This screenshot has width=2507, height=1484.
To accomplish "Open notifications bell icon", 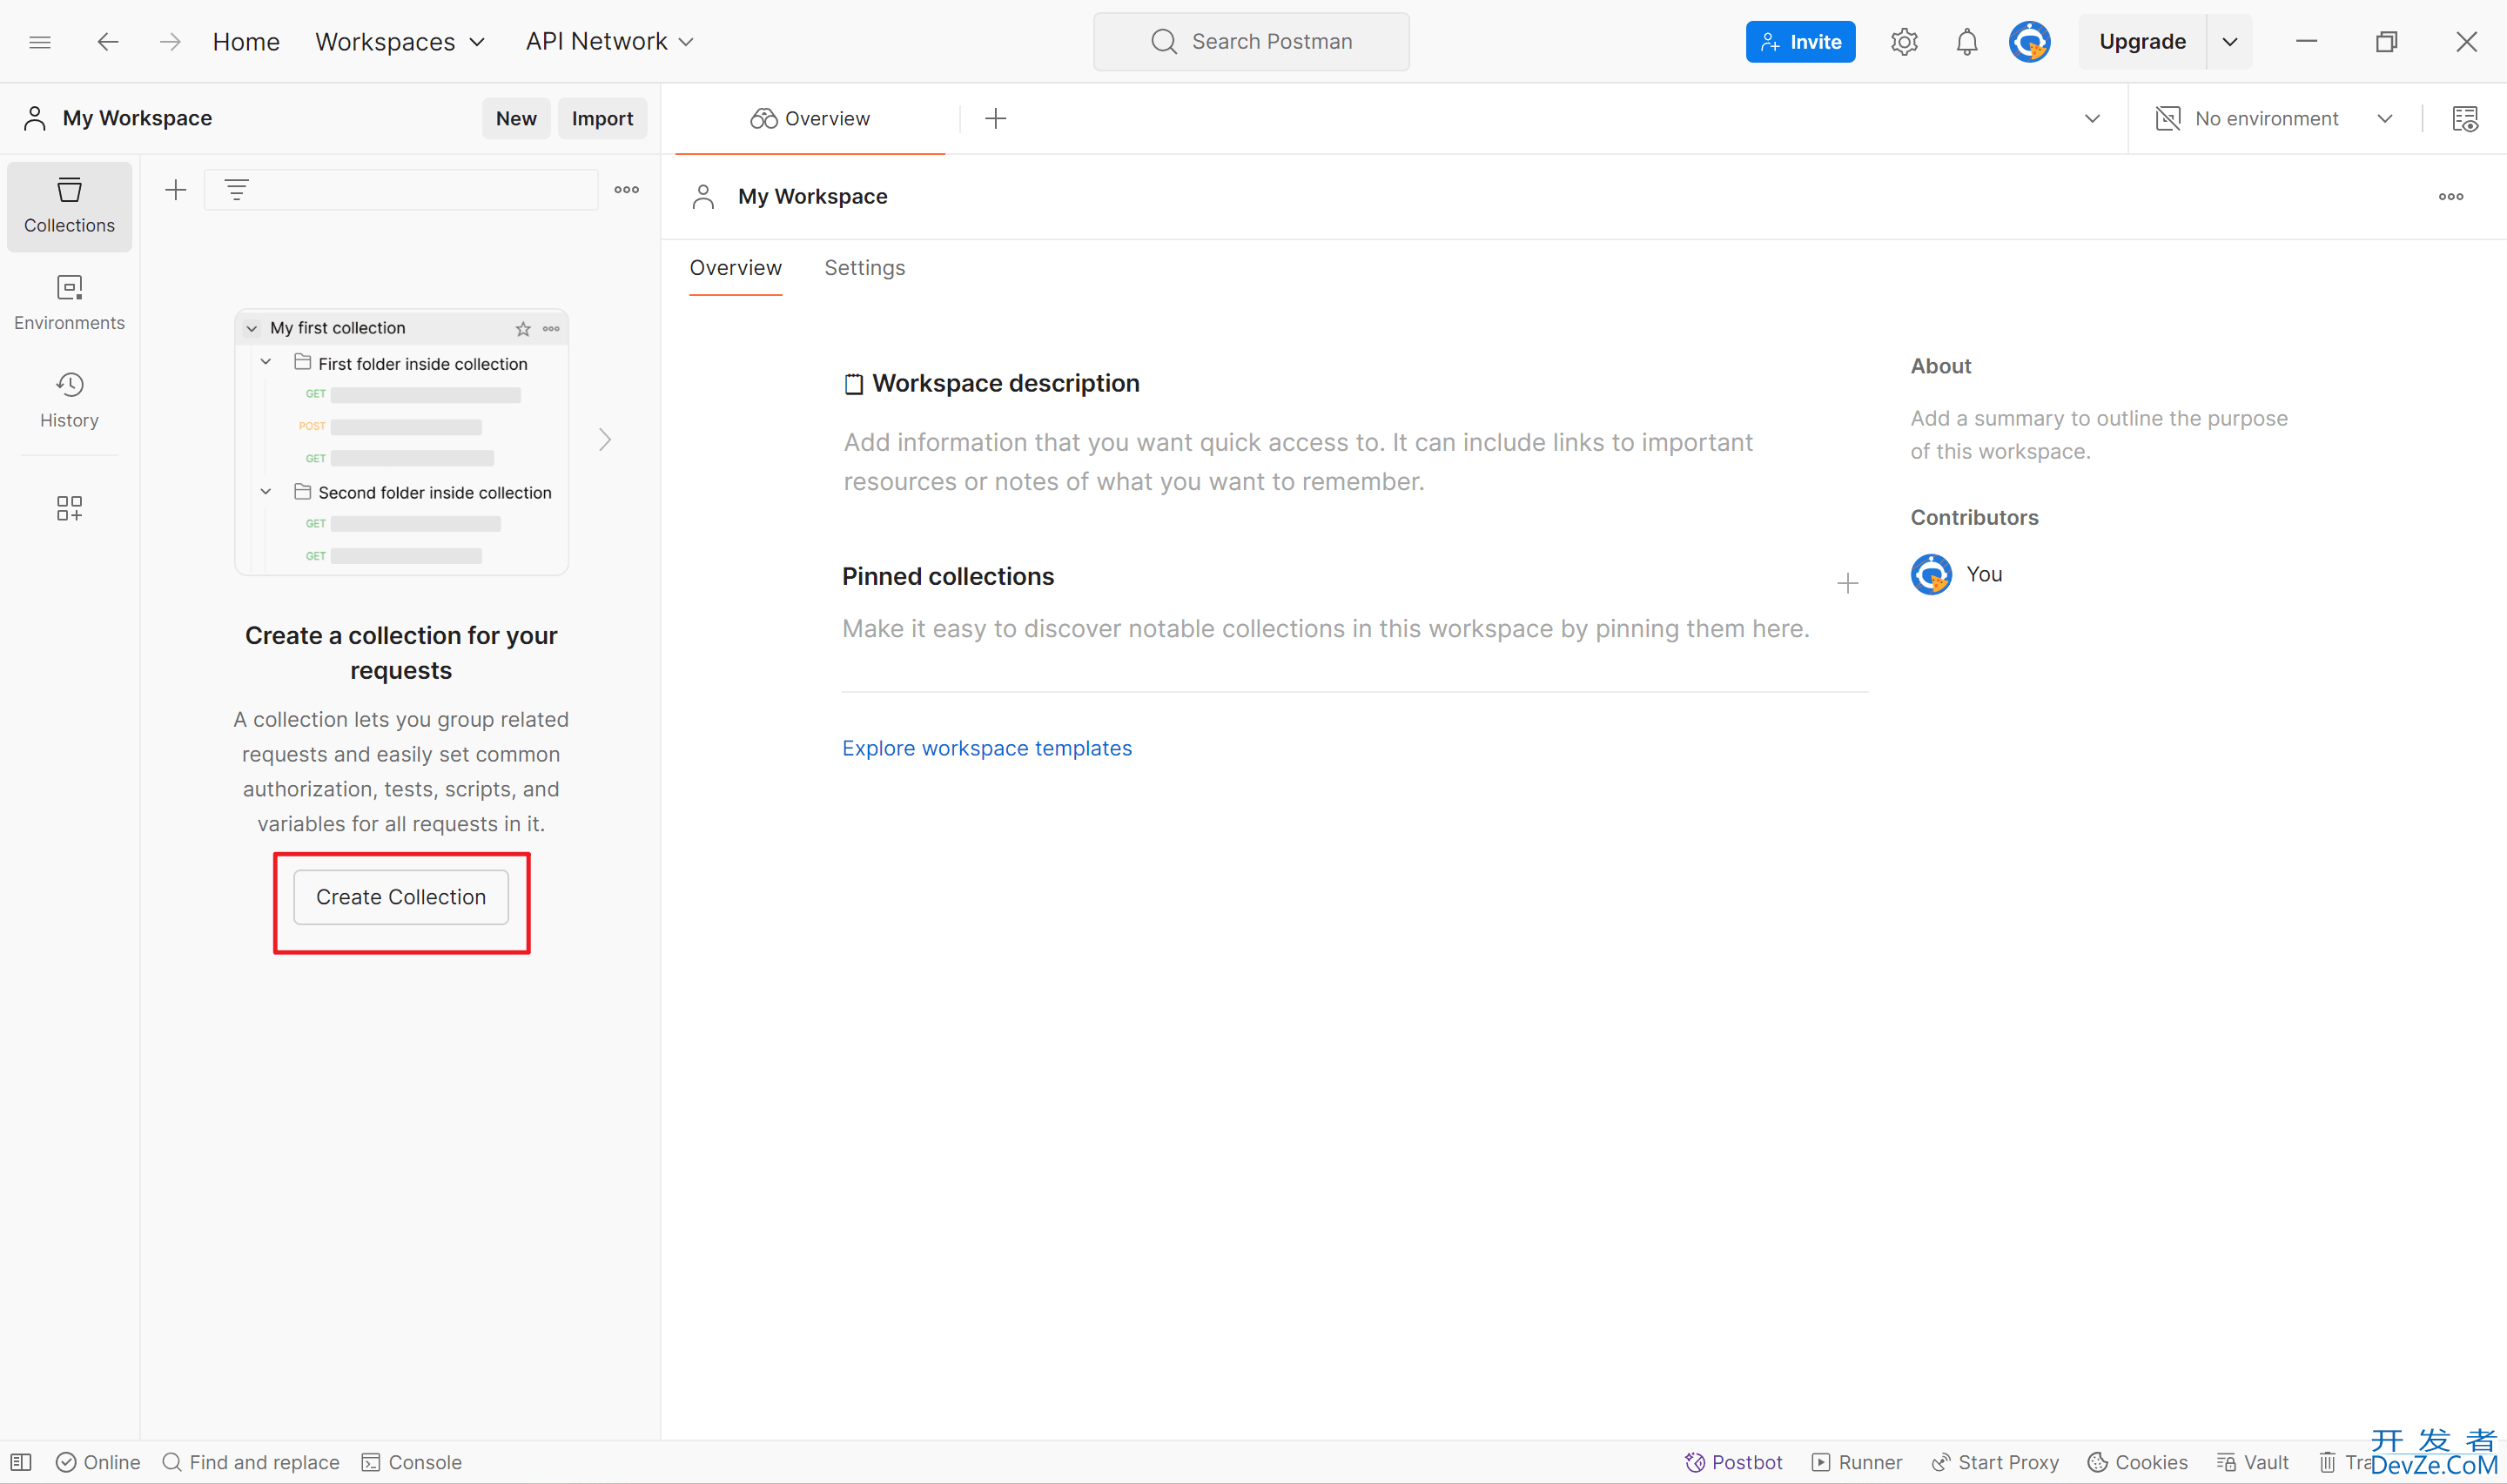I will click(x=1966, y=42).
